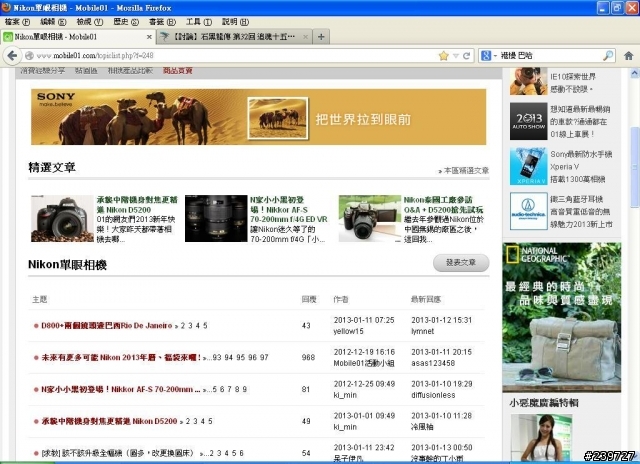
Task: Open thread D800+兩個鏡頭遊巴西Rio De Janeiro
Action: (107, 325)
